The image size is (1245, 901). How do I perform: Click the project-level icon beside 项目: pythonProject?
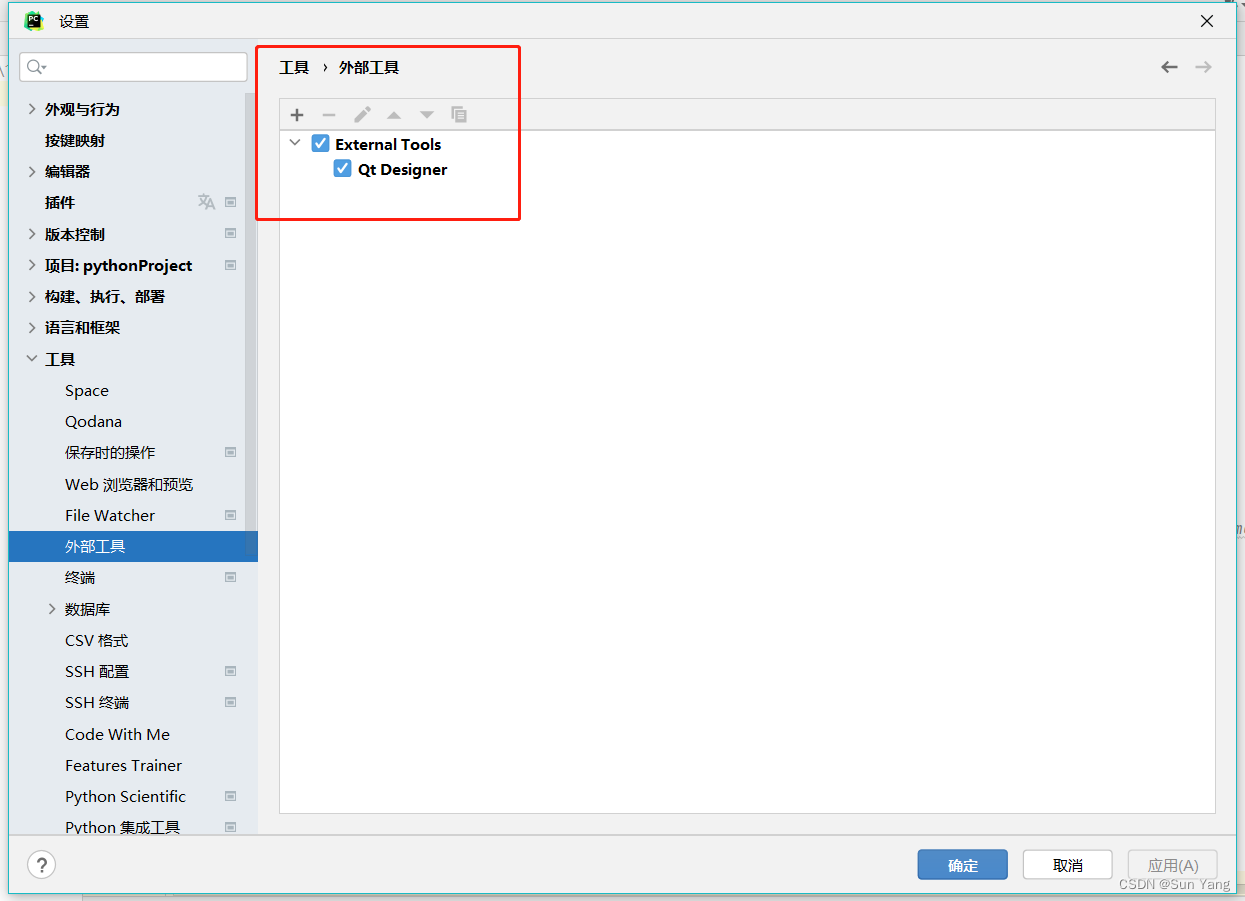[x=231, y=265]
